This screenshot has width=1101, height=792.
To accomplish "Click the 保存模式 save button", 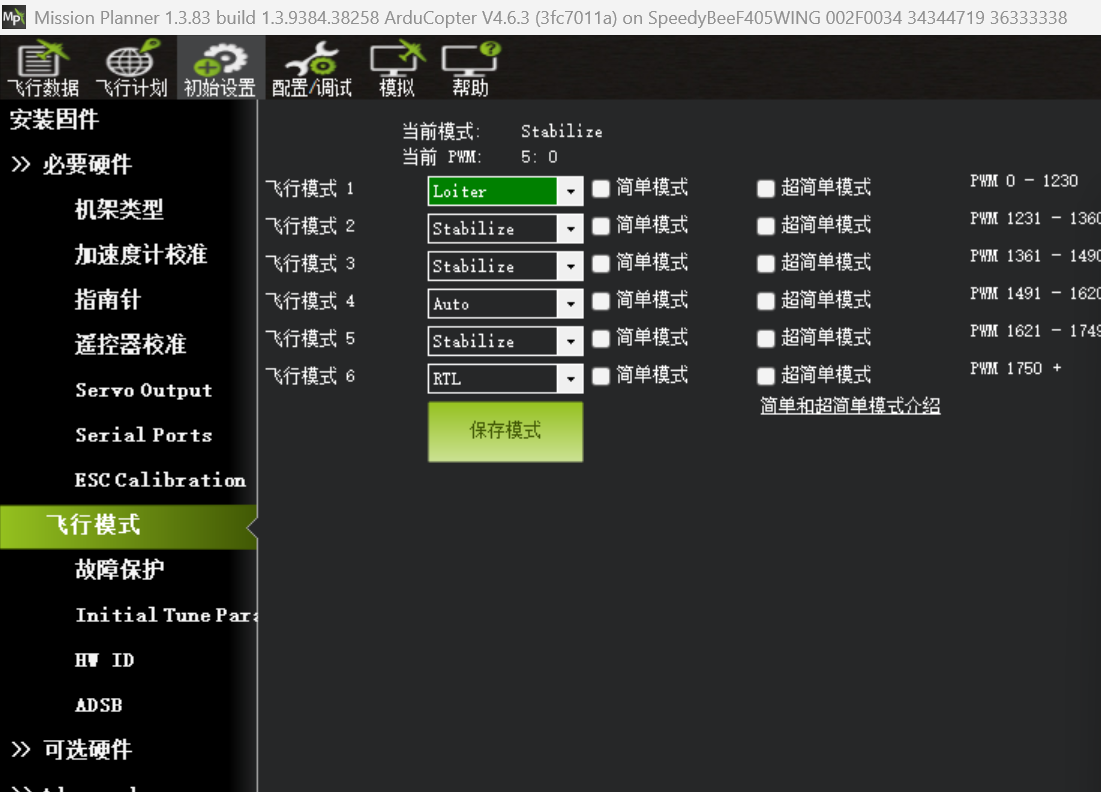I will [506, 431].
